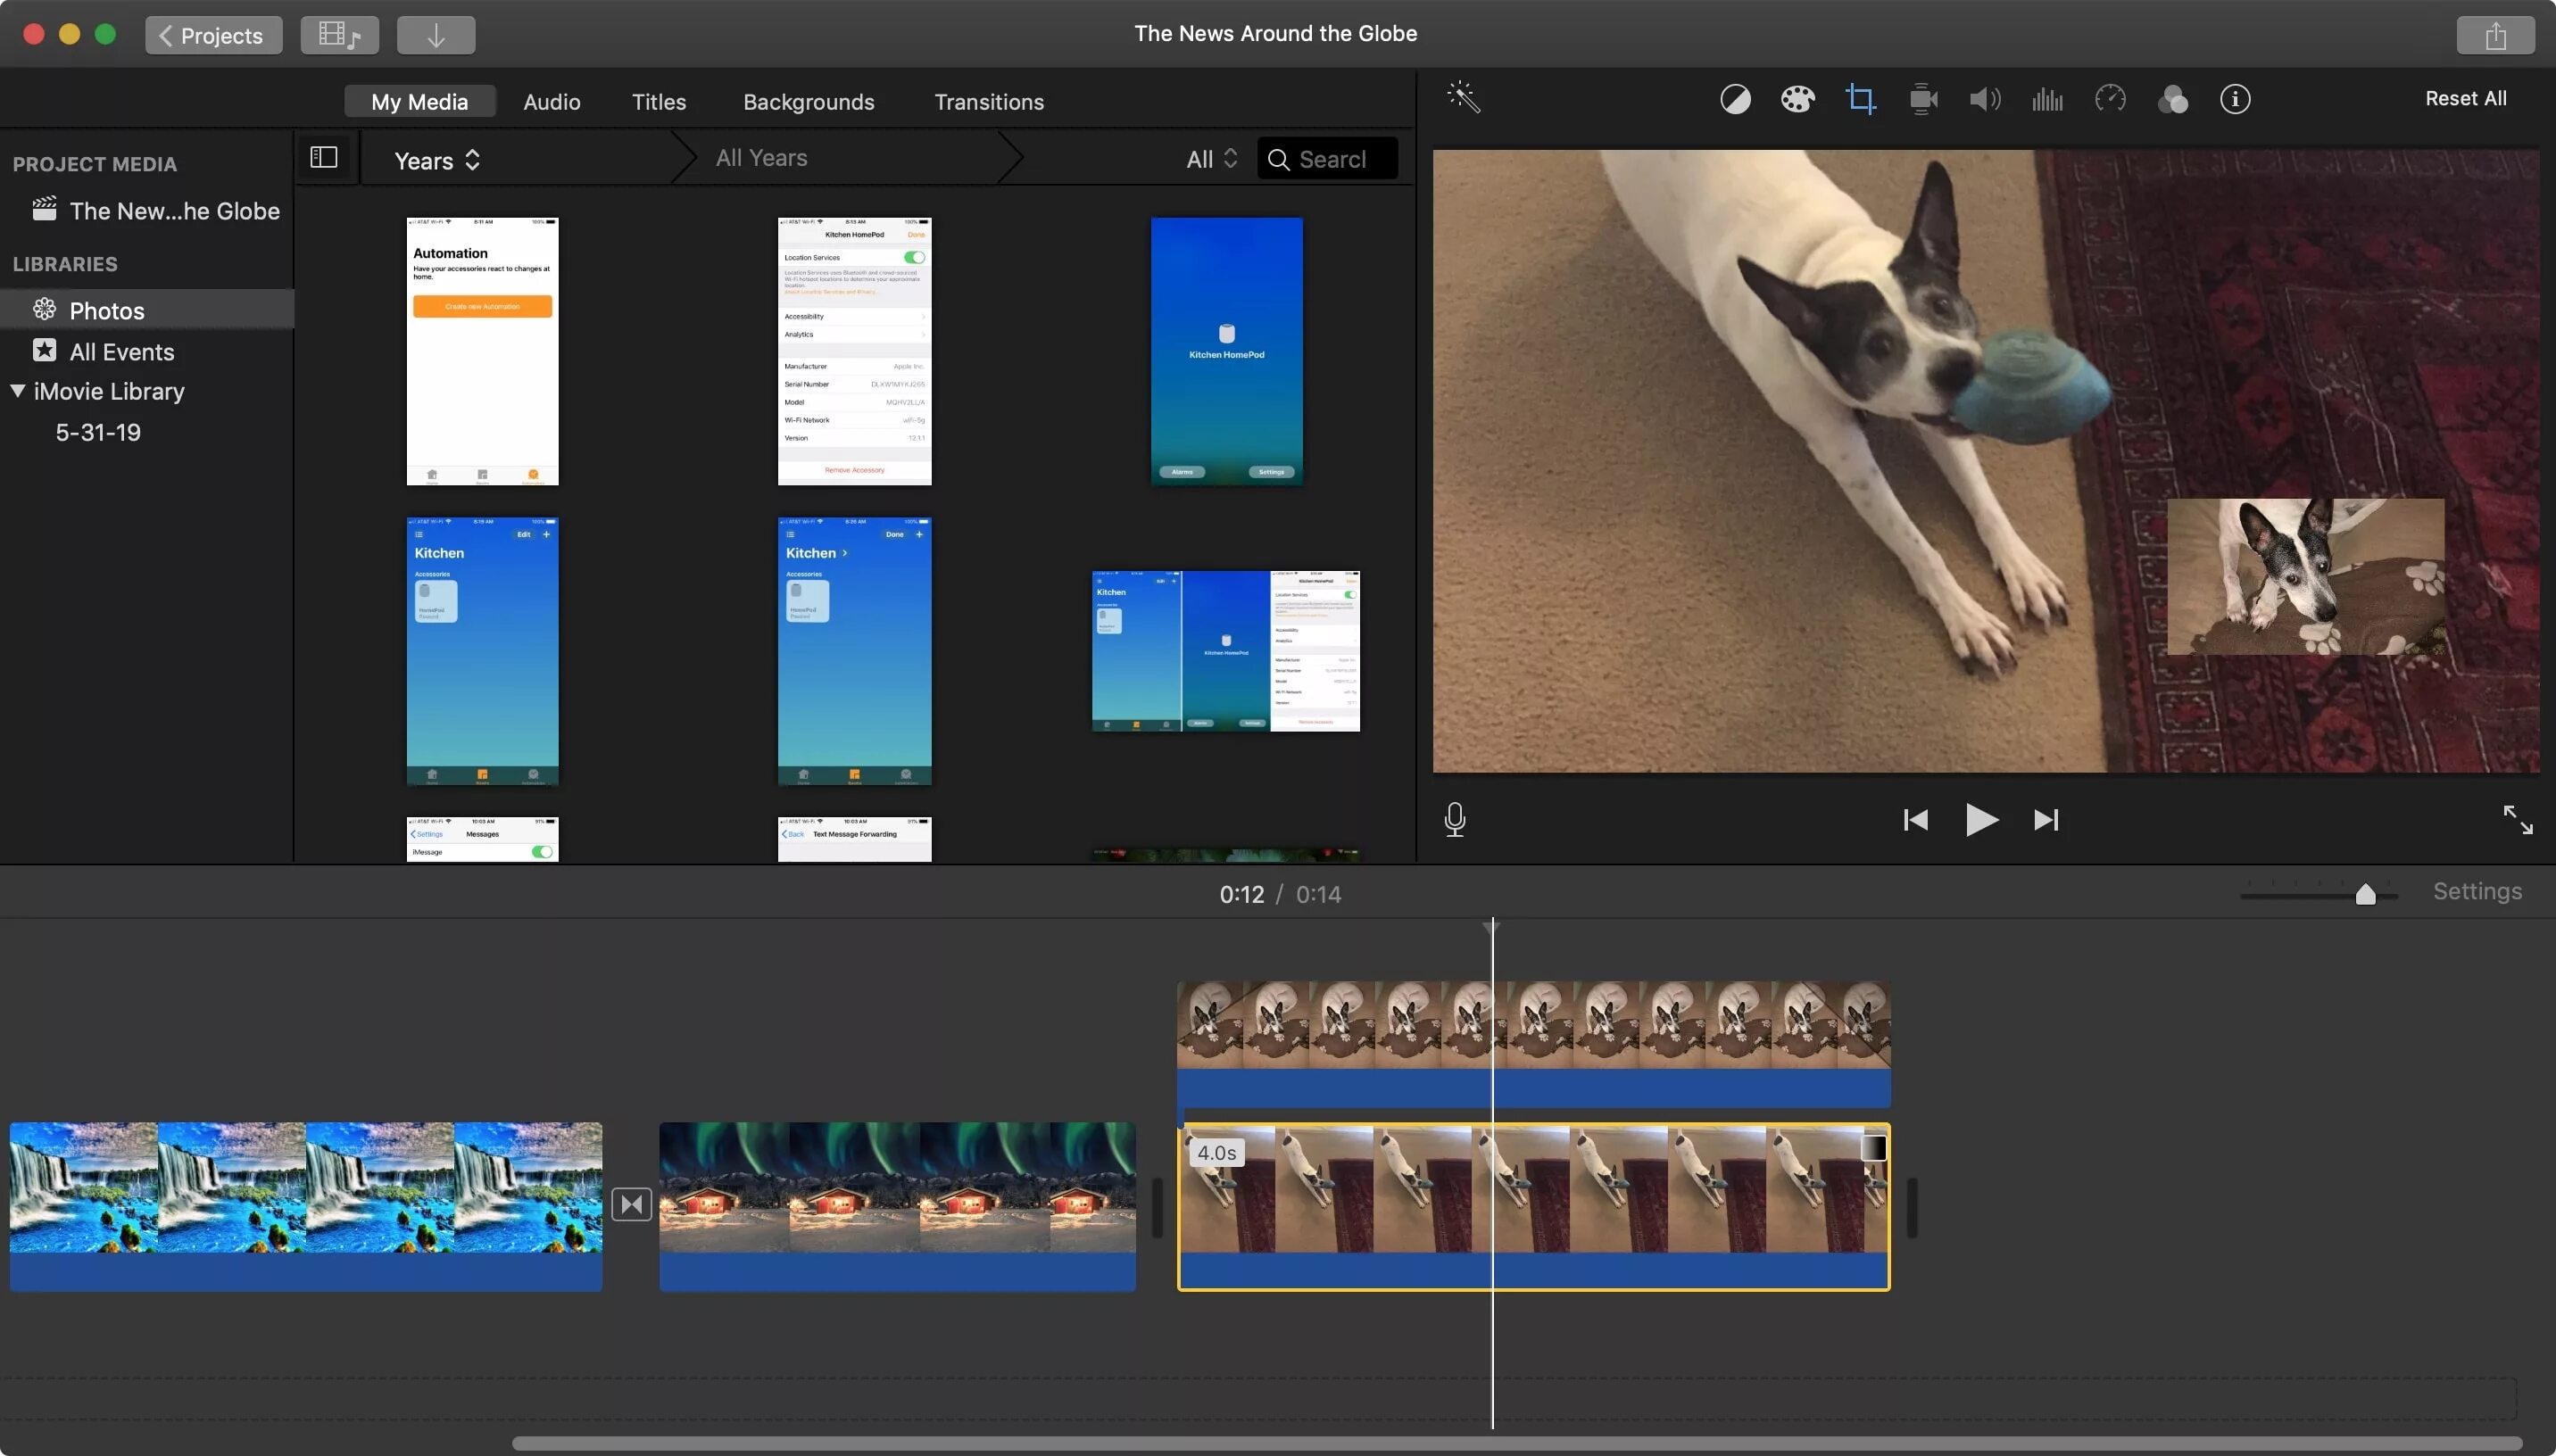Toggle the libraries sidebar visibility

324,158
